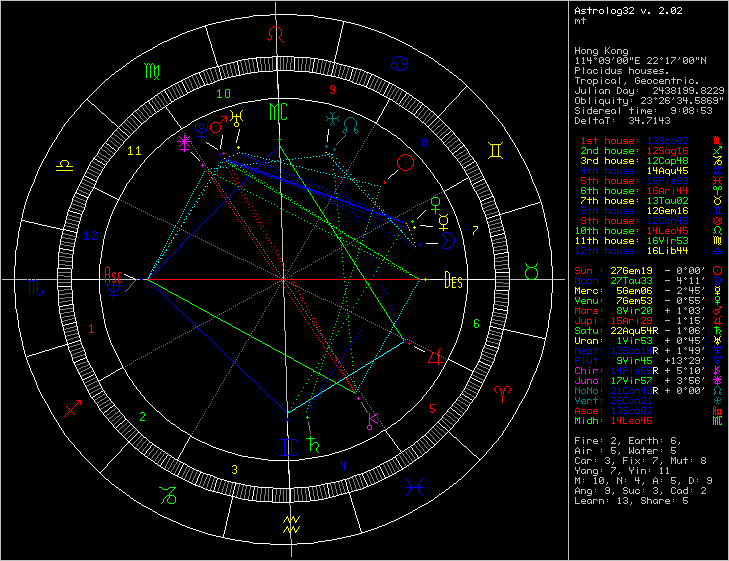Viewport: 729px width, 561px height.
Task: Click the Asc ascendant label on the chart
Action: (112, 276)
